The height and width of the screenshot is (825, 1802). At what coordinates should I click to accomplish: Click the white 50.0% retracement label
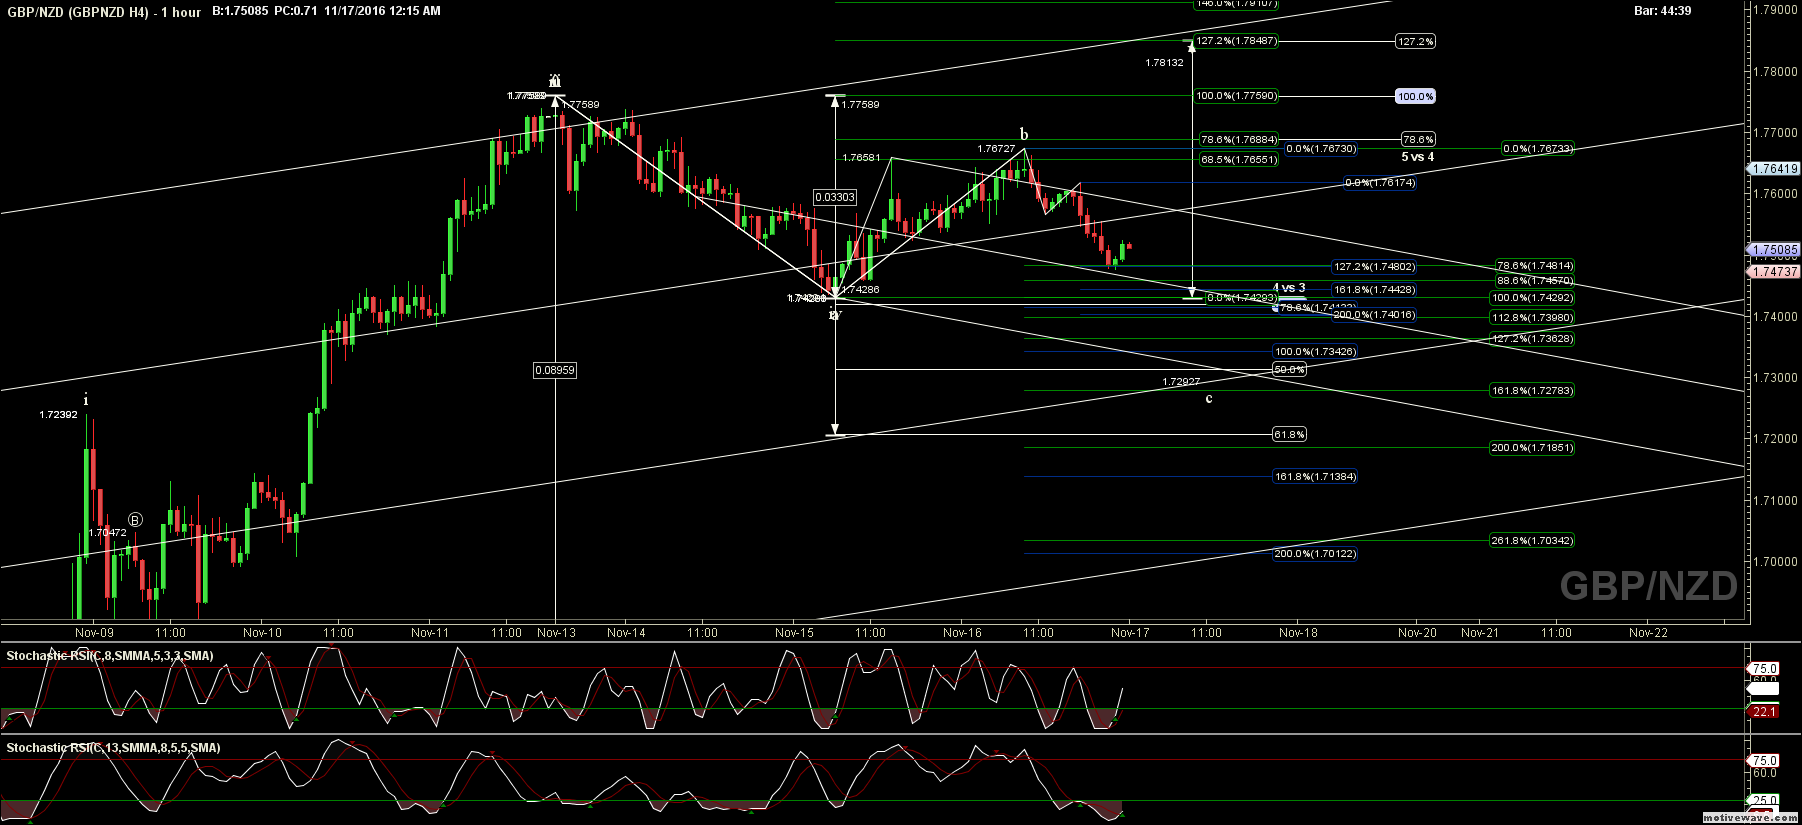pos(1290,370)
